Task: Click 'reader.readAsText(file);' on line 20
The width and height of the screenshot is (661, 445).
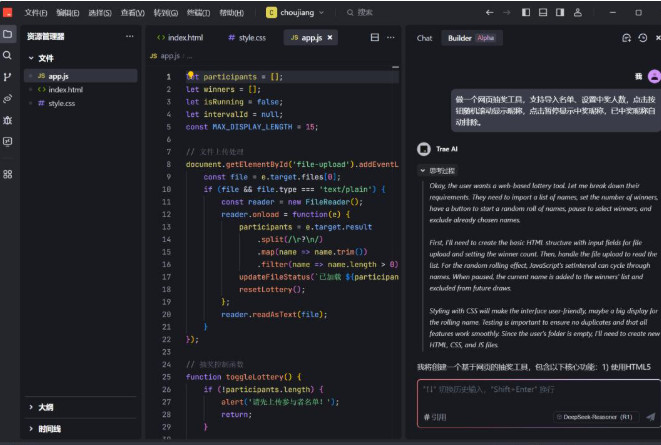Action: click(x=274, y=314)
